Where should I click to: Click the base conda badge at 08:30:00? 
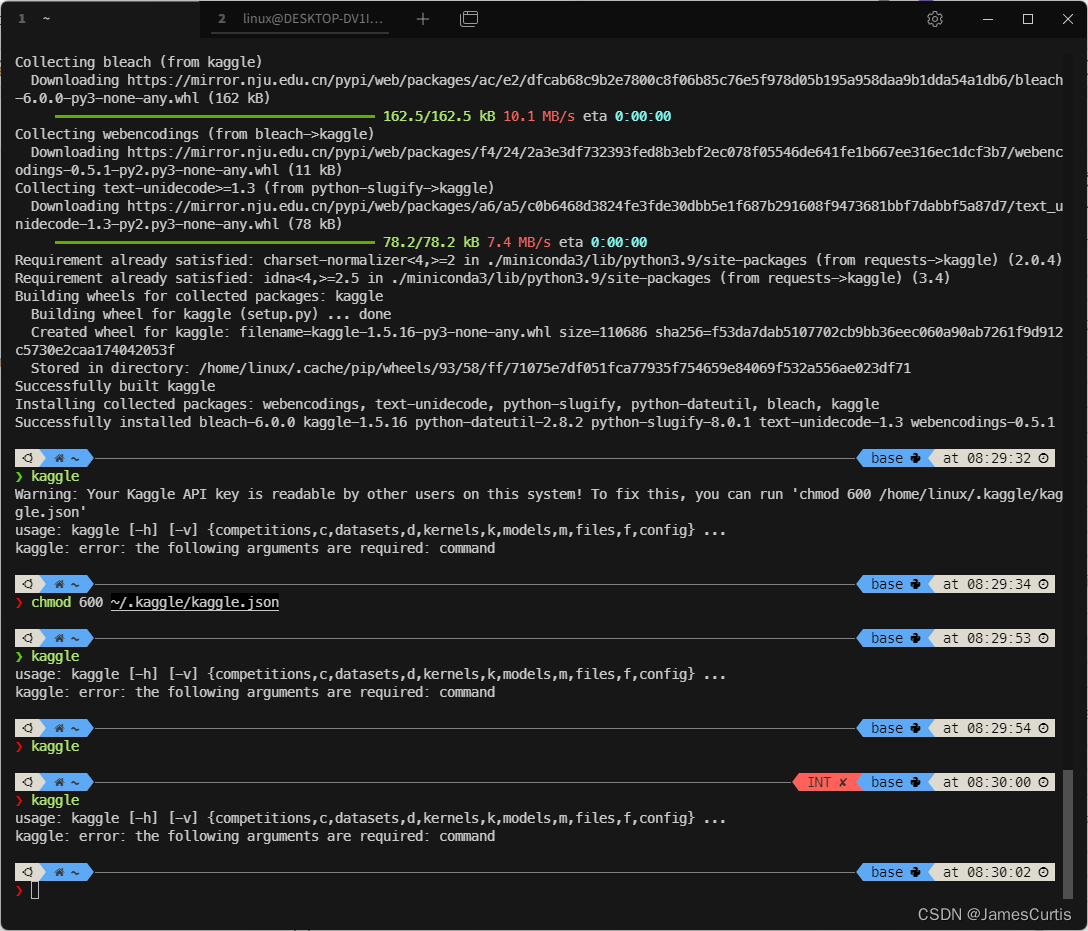click(895, 782)
